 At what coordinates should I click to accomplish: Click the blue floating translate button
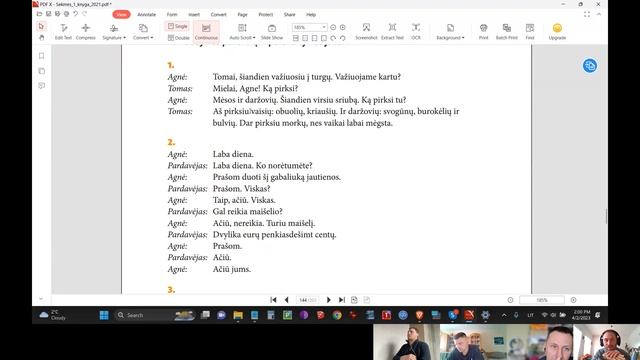point(590,65)
